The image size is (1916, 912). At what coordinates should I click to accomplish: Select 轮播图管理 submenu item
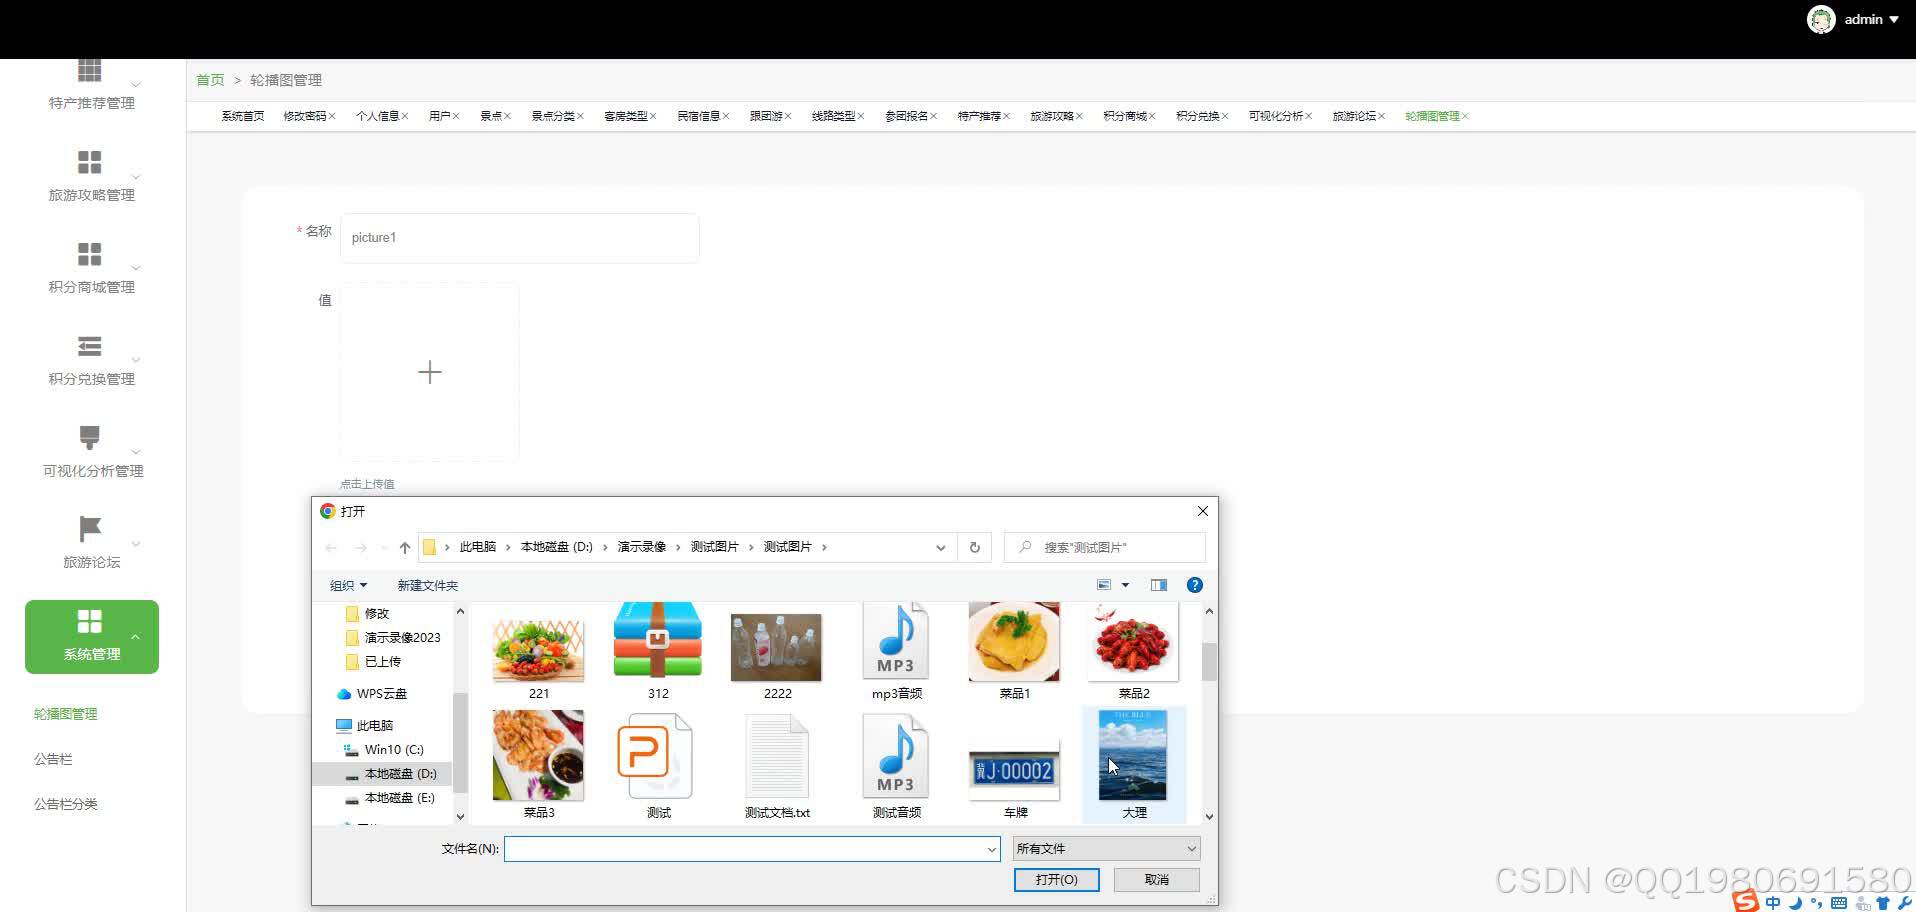[66, 714]
